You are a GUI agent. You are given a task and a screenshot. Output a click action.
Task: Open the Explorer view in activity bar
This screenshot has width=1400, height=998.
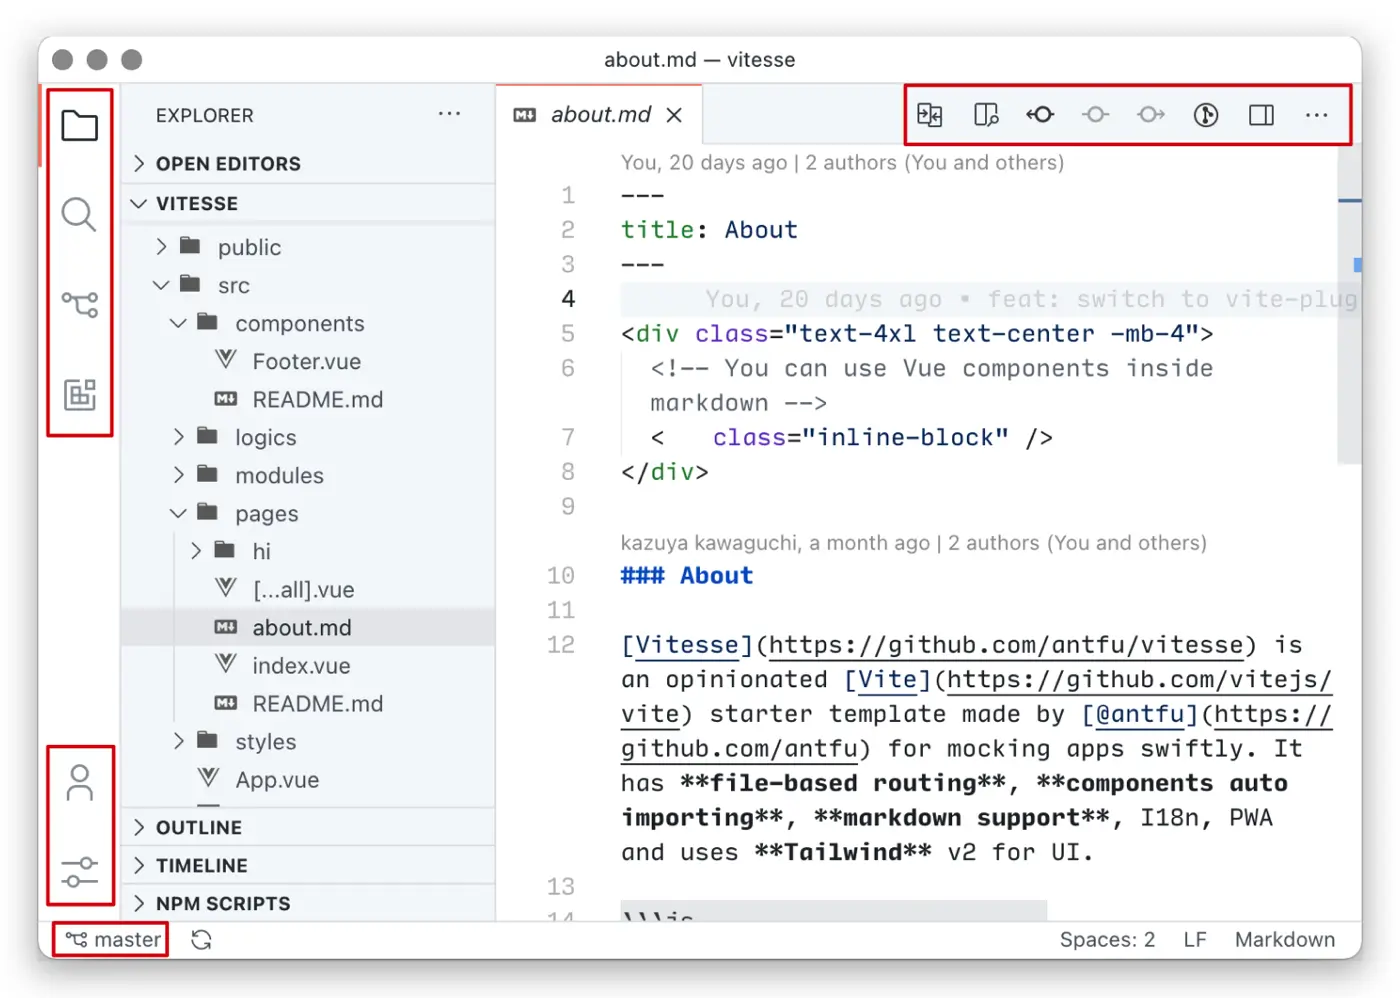pyautogui.click(x=79, y=126)
